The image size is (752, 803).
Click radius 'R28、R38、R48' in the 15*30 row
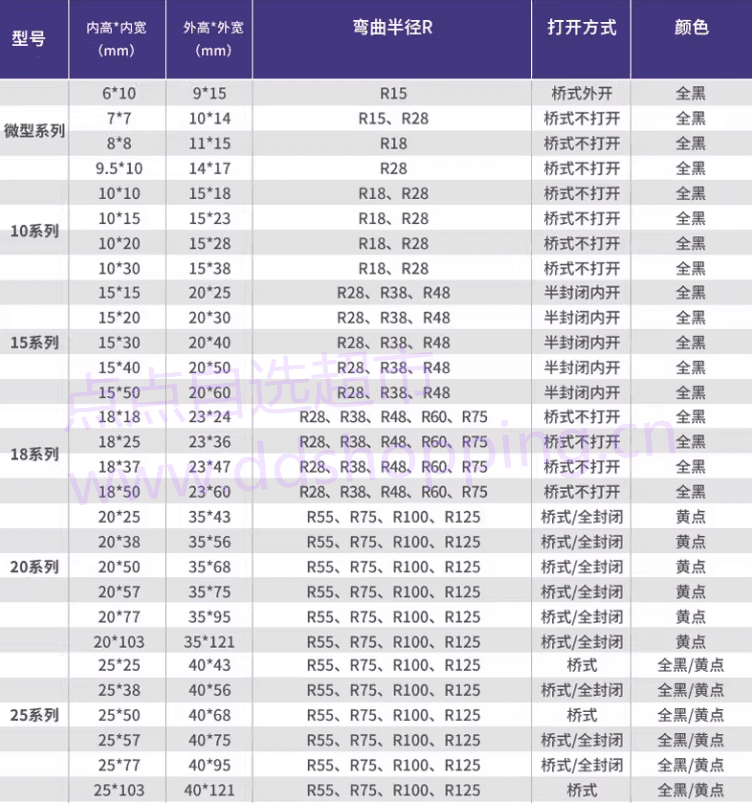click(393, 343)
